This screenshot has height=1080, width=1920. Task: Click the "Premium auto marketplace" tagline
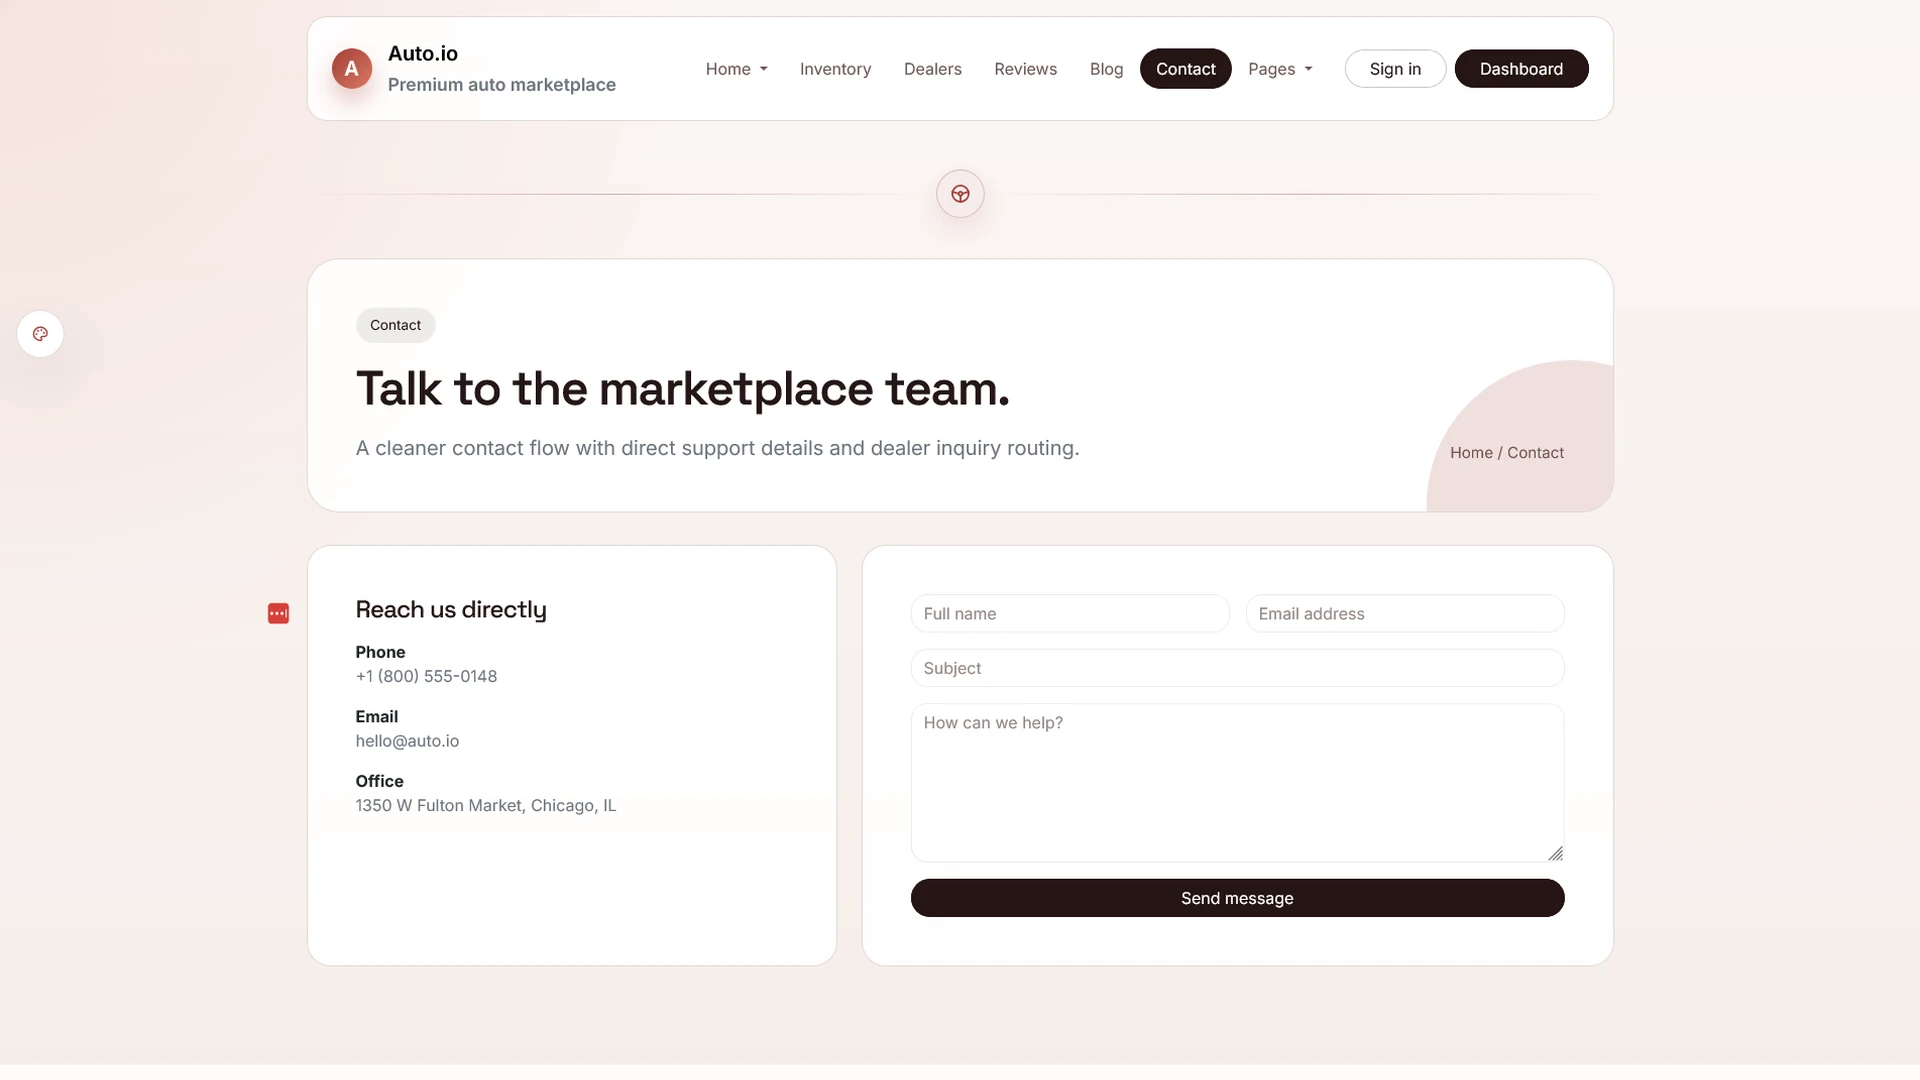coord(502,85)
